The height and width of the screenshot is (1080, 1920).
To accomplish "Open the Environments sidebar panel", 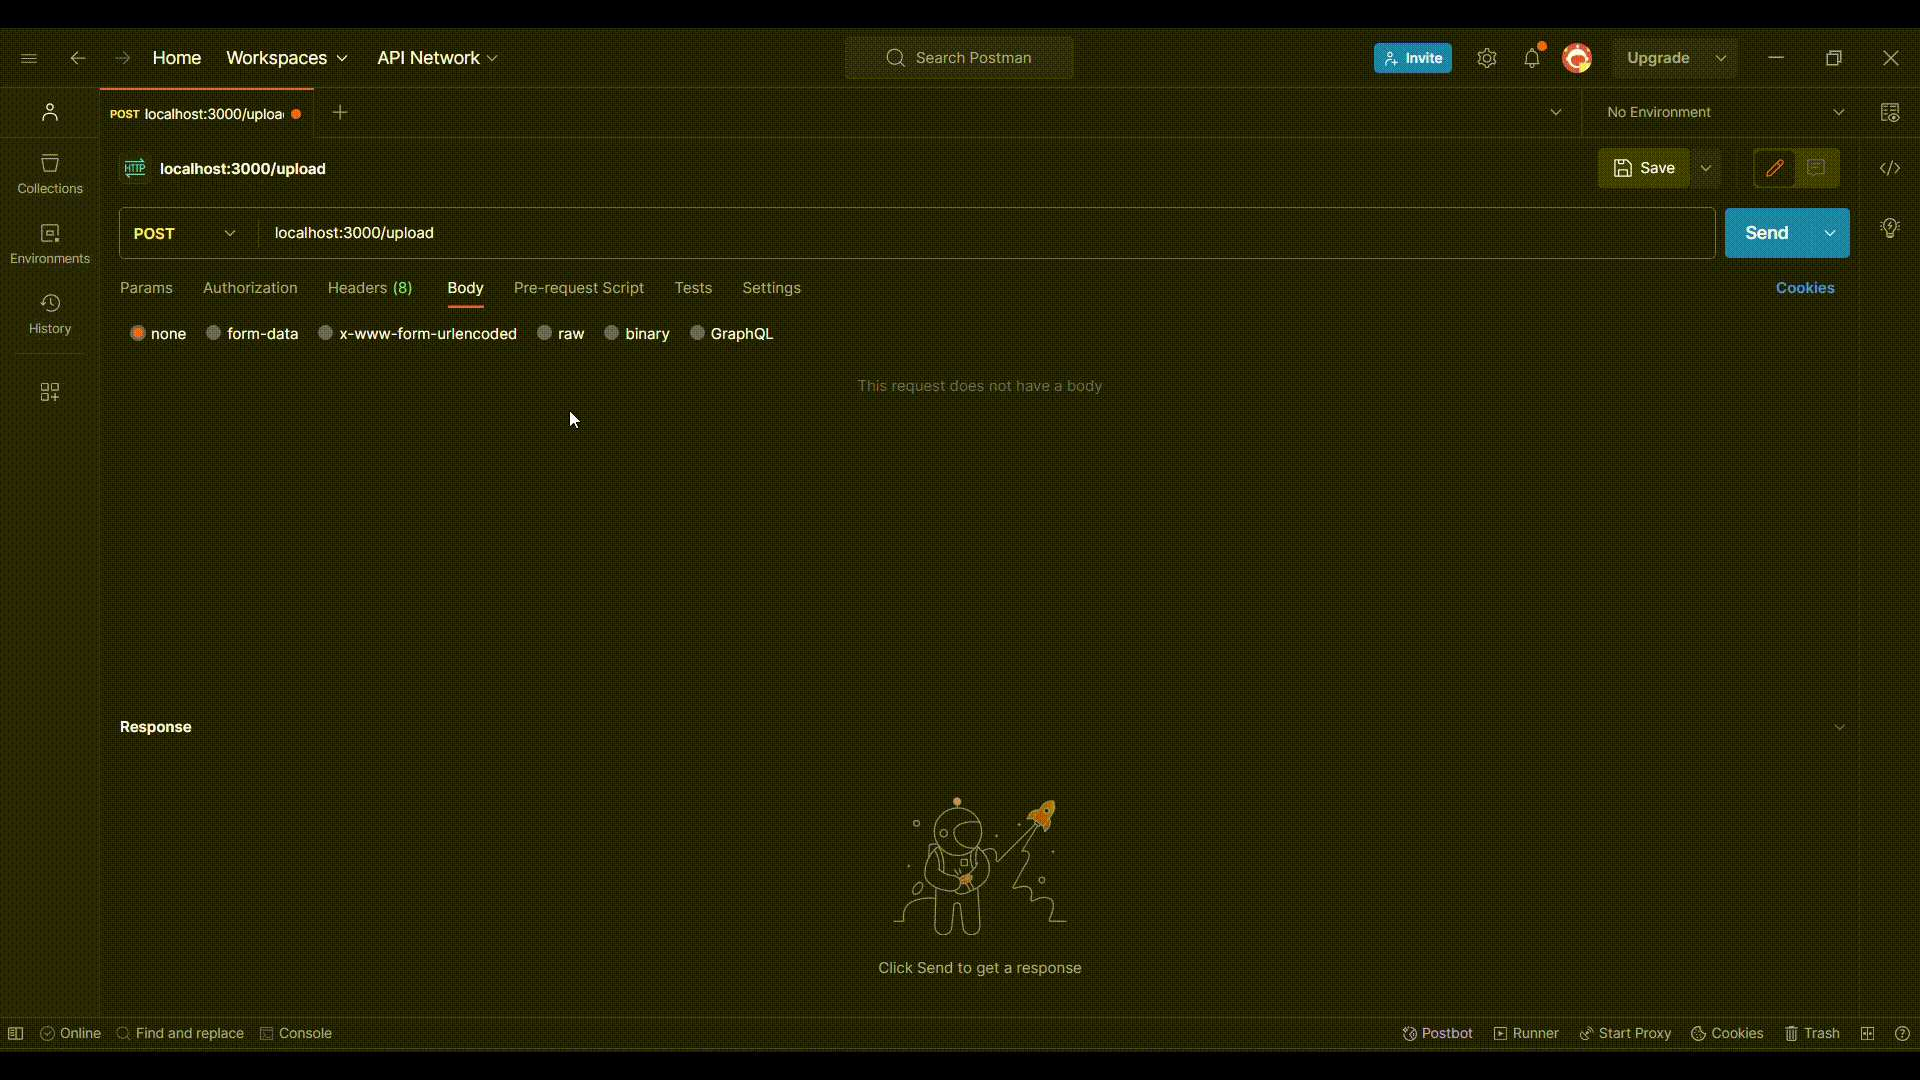I will coord(49,244).
